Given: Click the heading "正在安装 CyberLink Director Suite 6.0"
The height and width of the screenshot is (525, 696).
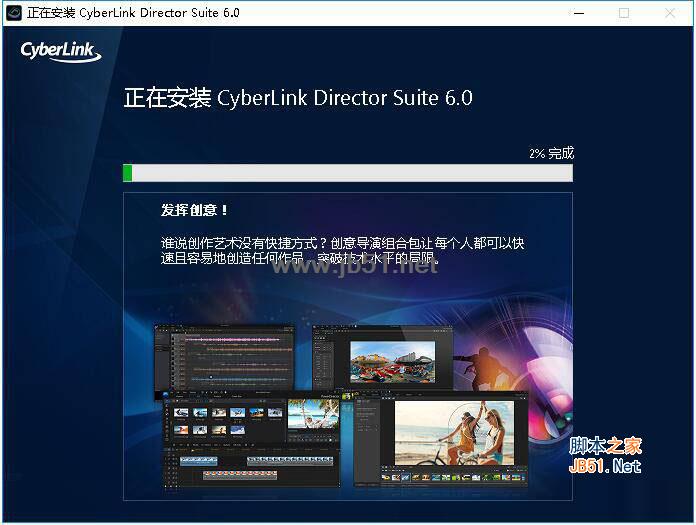Looking at the screenshot, I should click(x=298, y=98).
